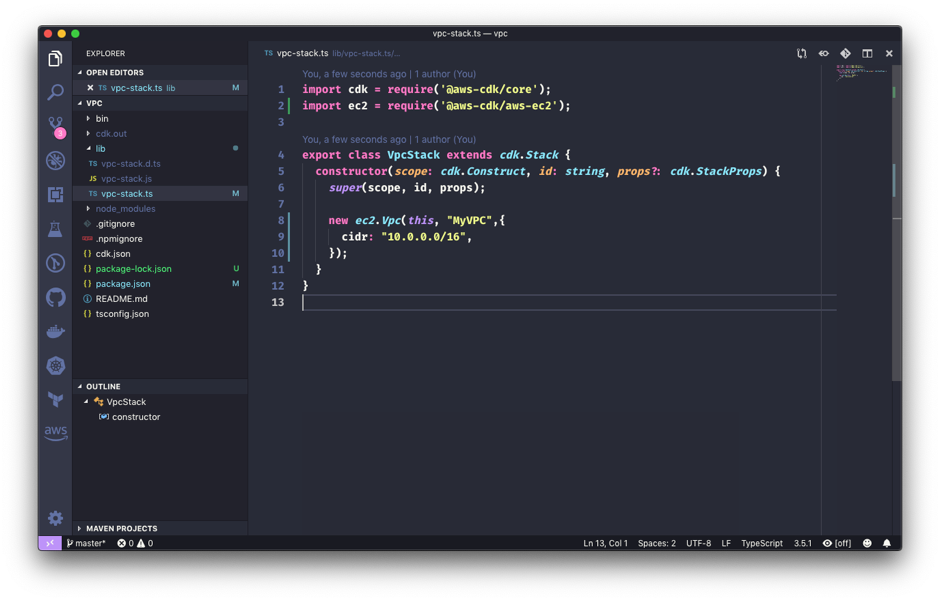Open the errors and warnings counter
The width and height of the screenshot is (939, 600).
(135, 543)
